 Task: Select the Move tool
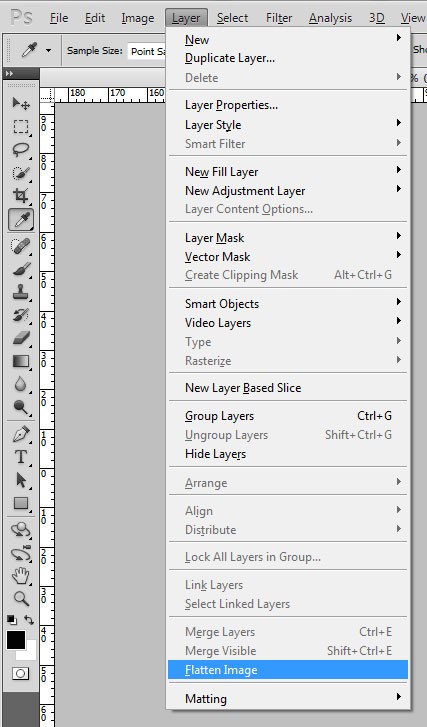click(x=21, y=103)
